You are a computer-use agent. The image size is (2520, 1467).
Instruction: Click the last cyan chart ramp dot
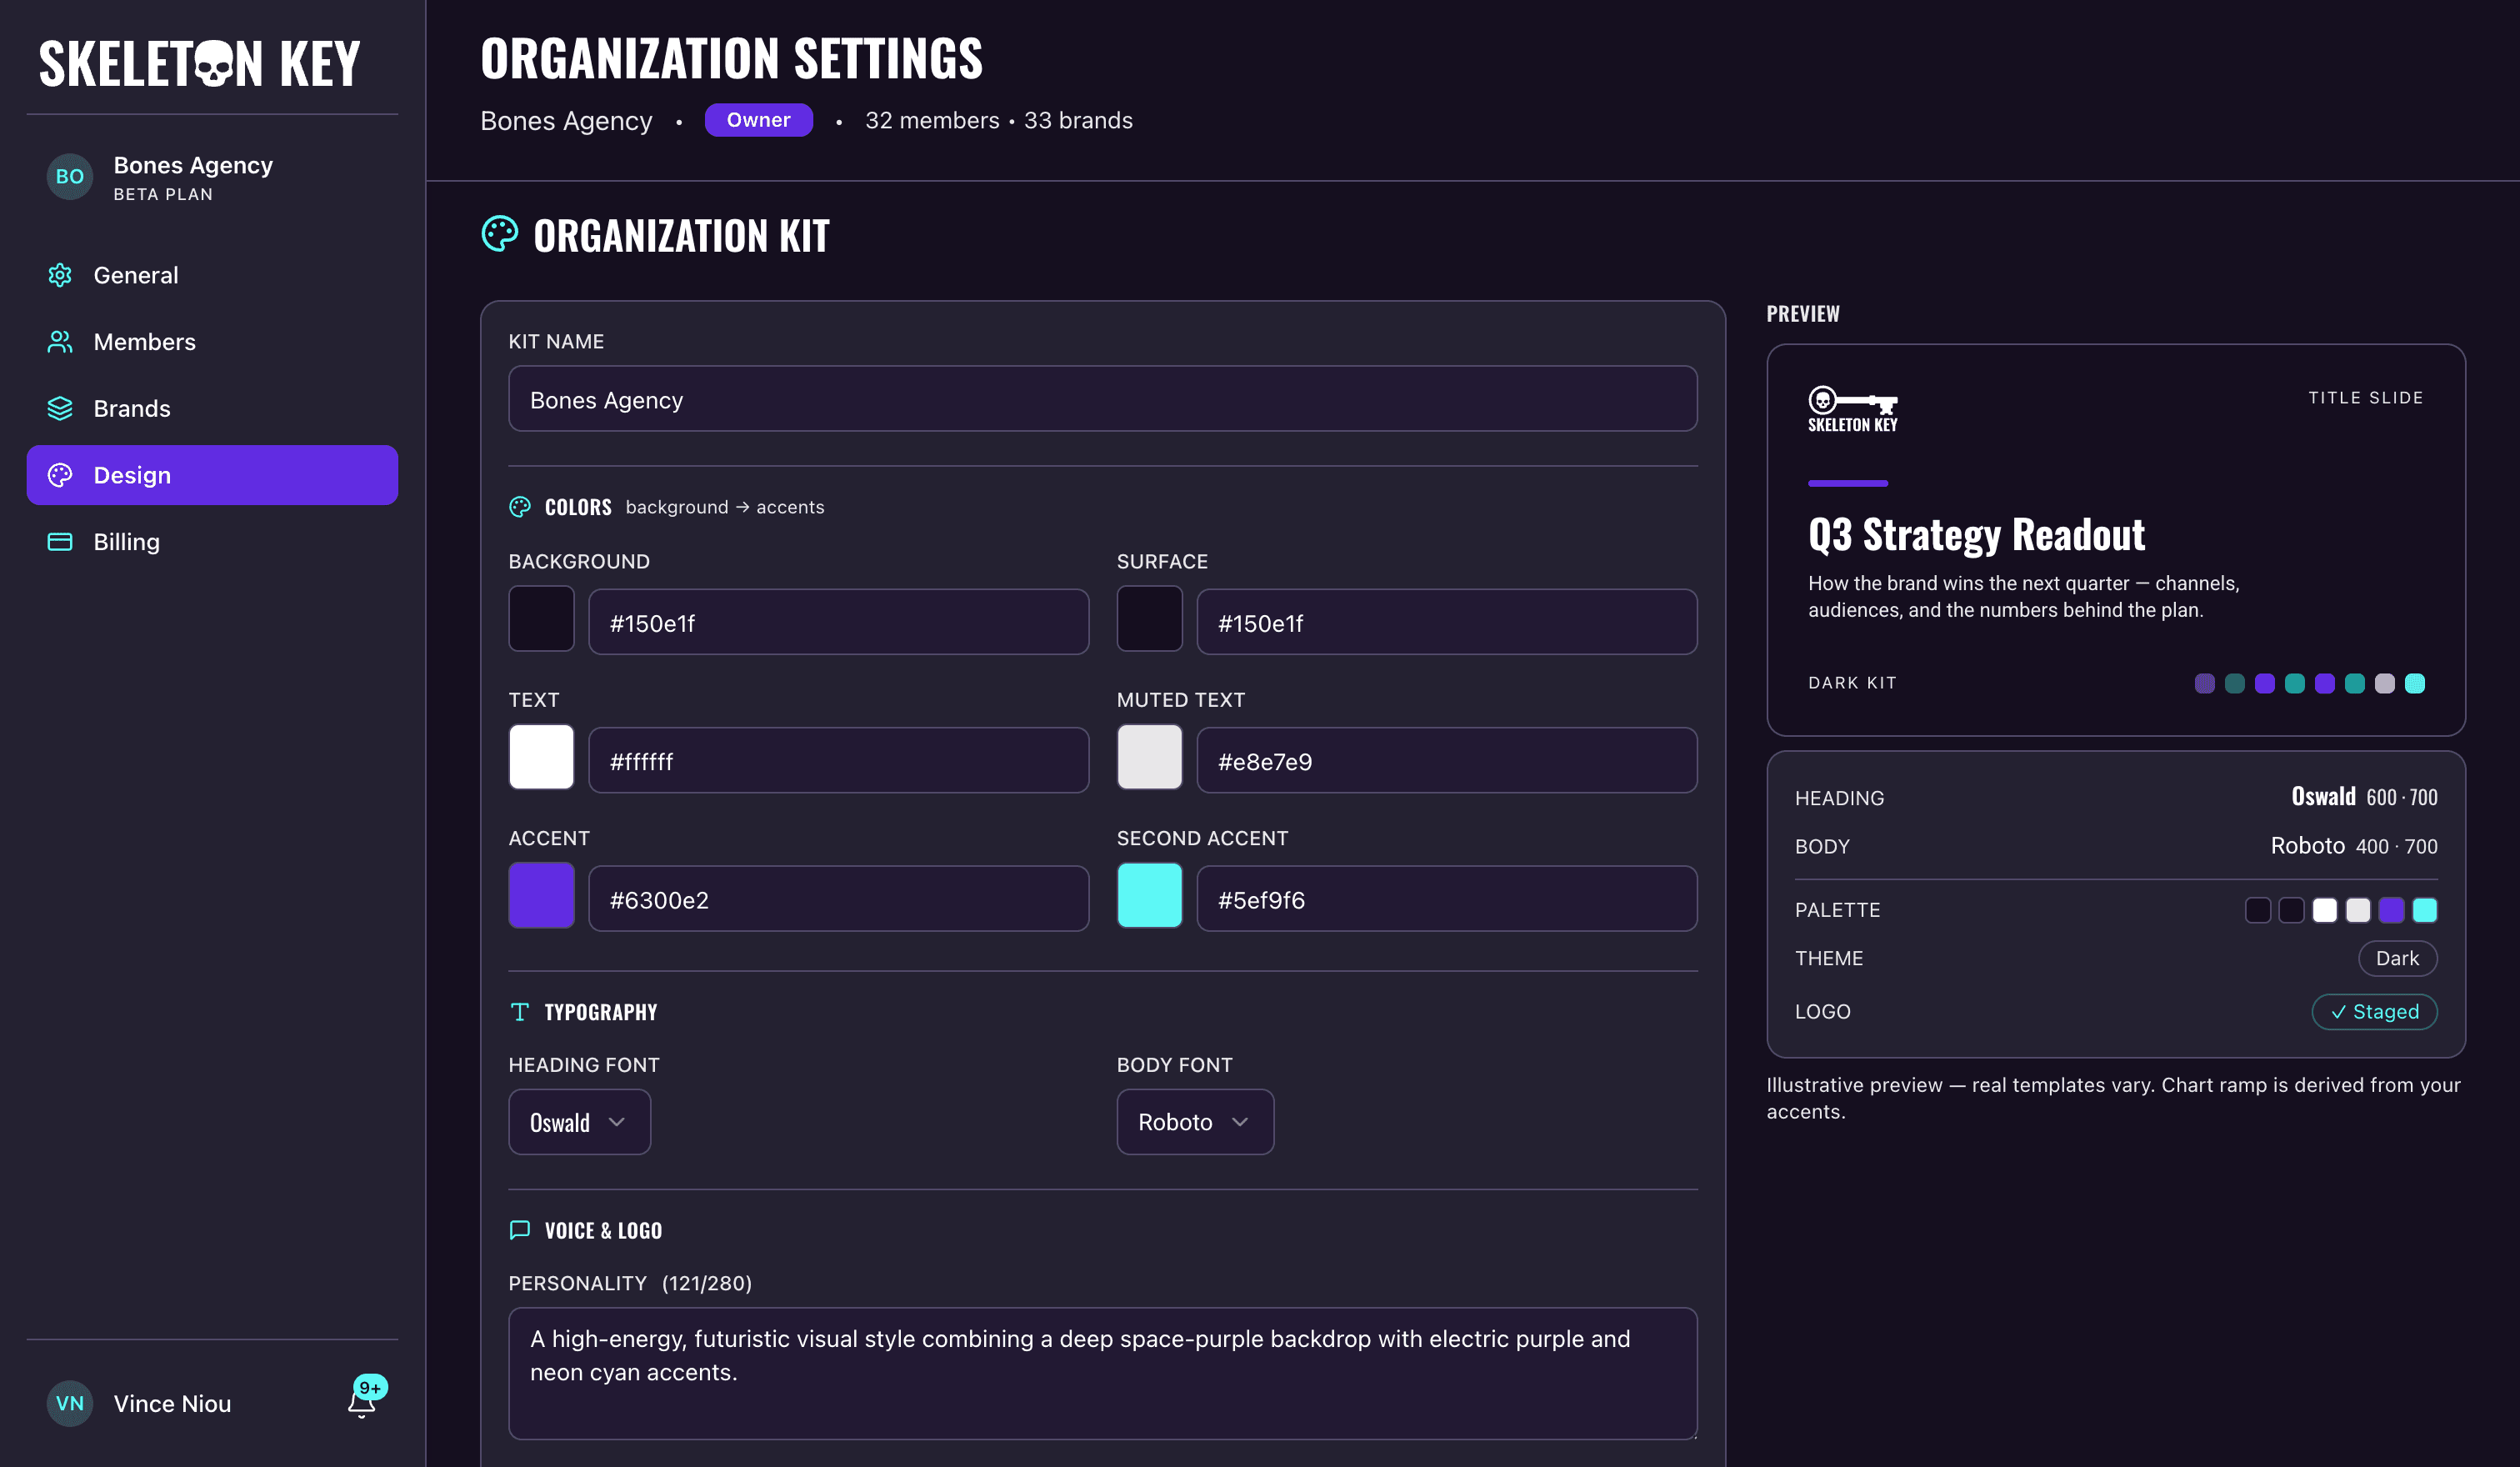point(2414,683)
